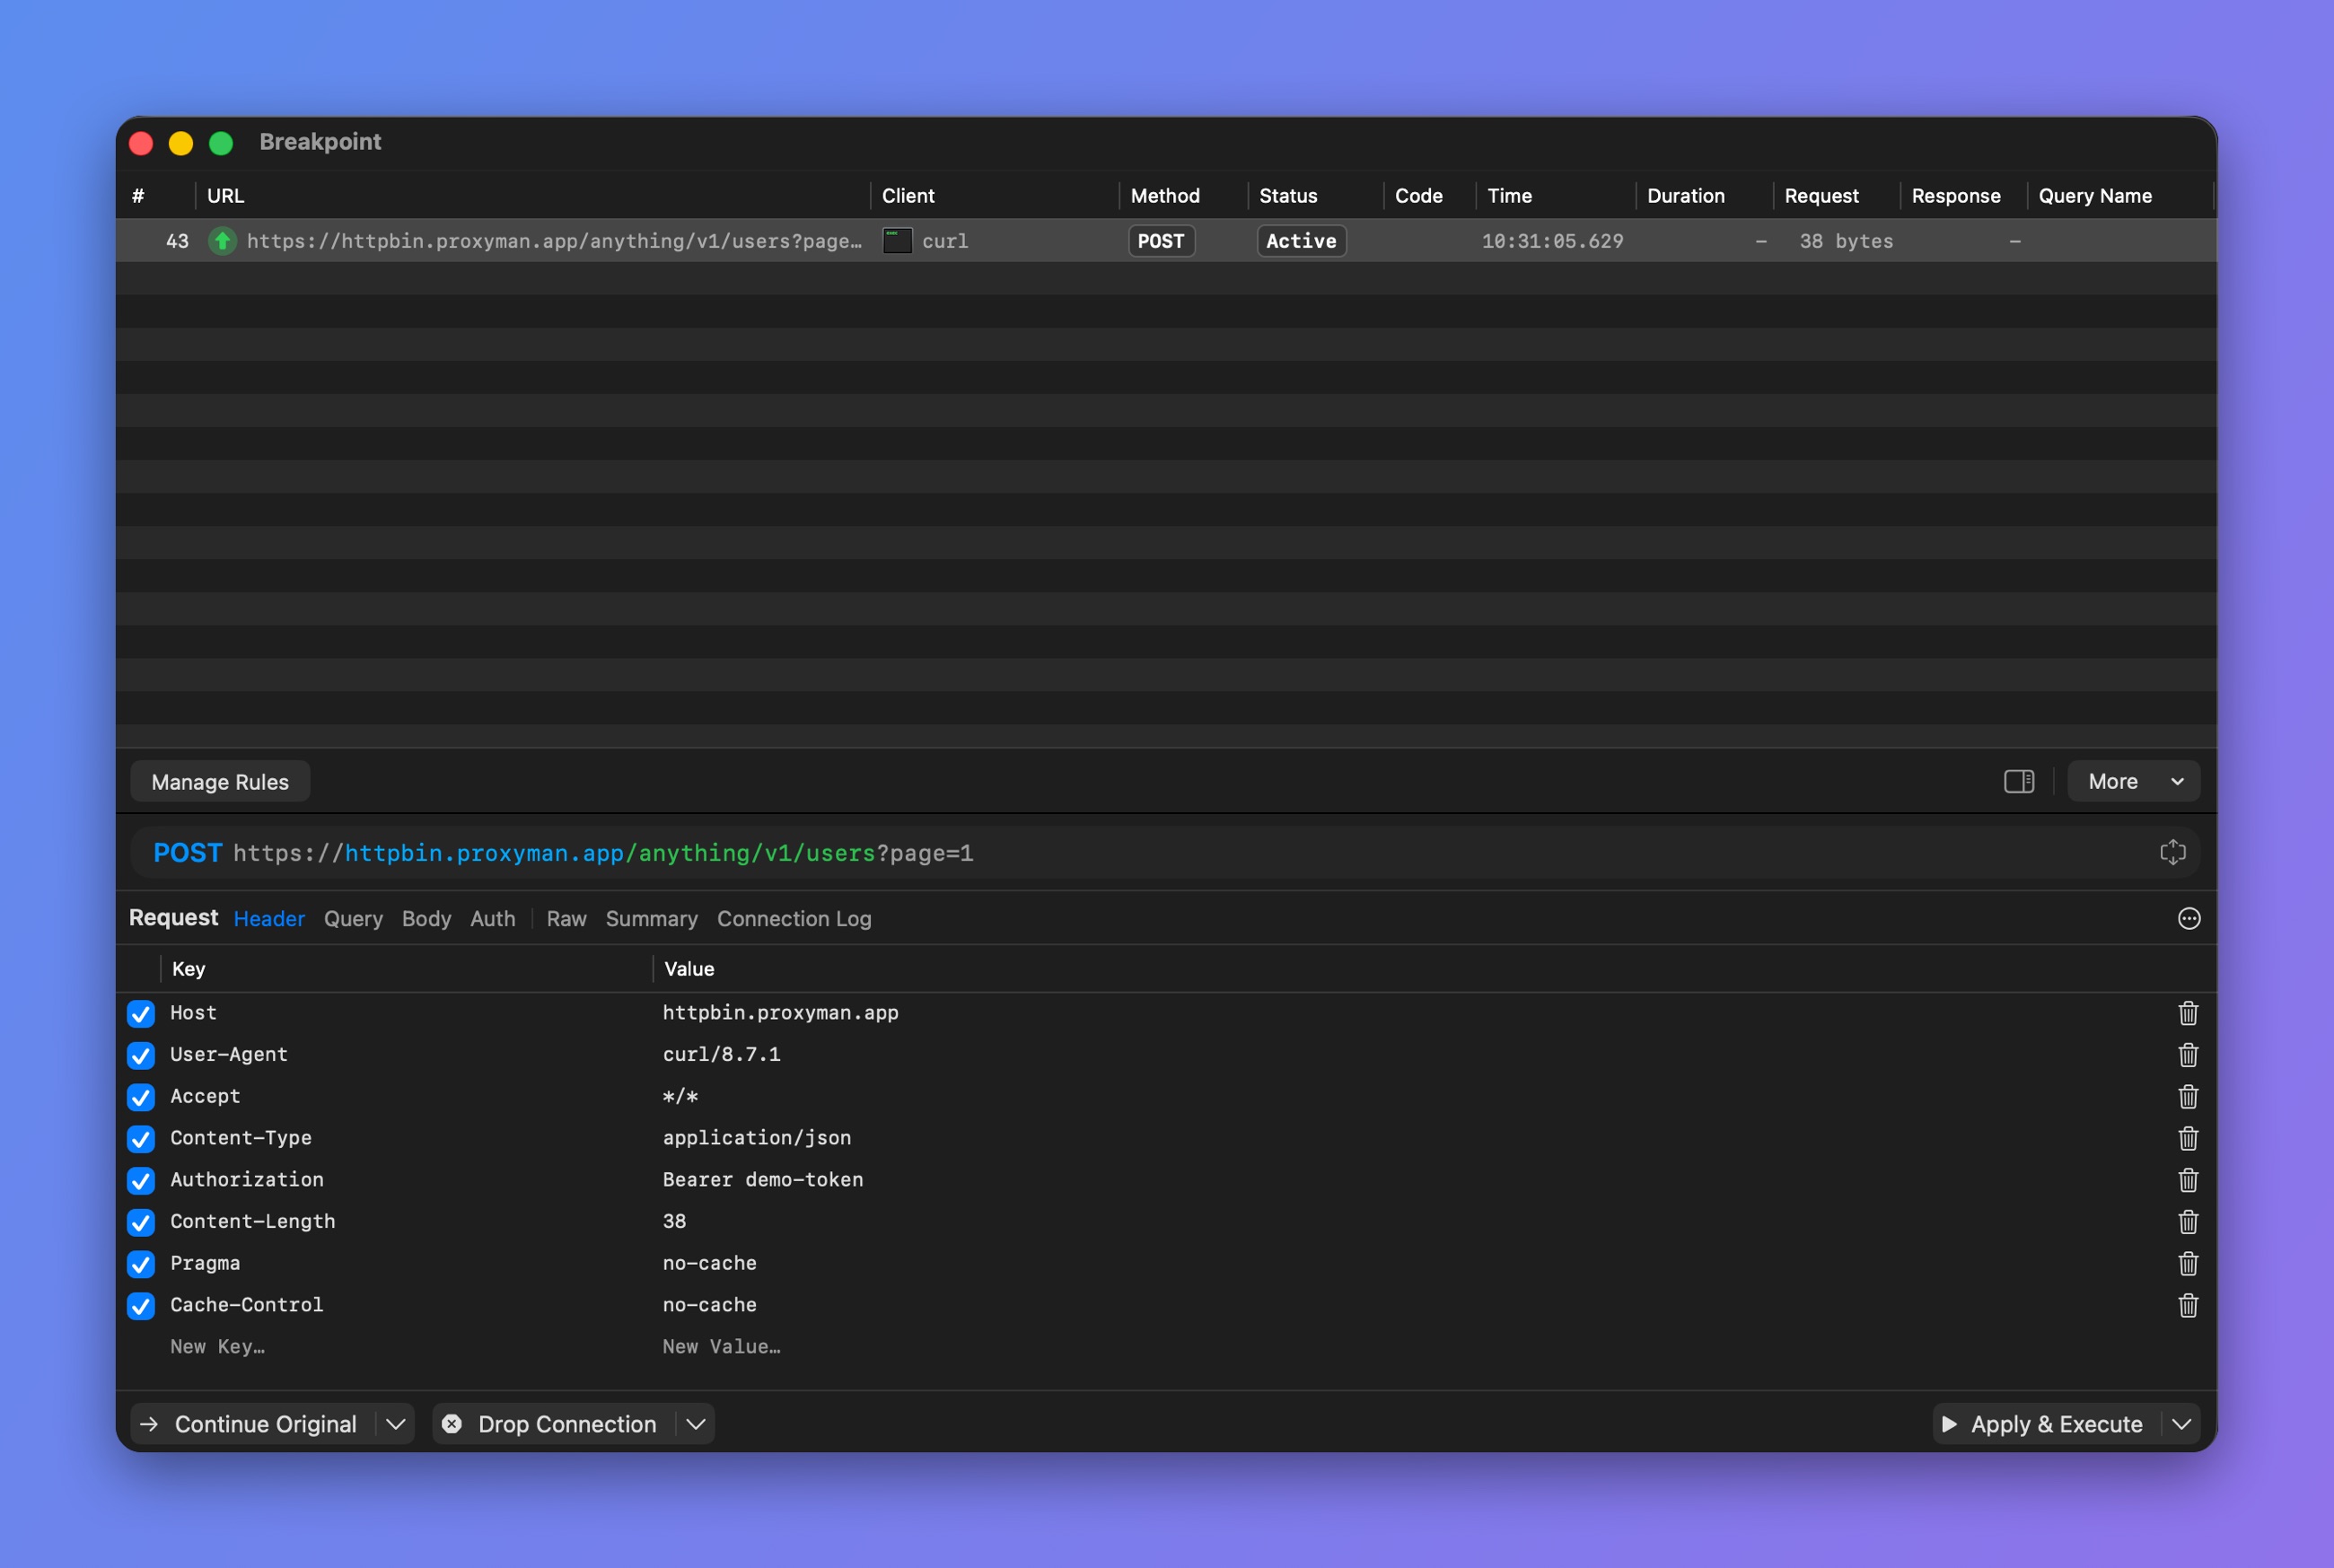Switch to the Query tab
The image size is (2334, 1568).
tap(353, 919)
